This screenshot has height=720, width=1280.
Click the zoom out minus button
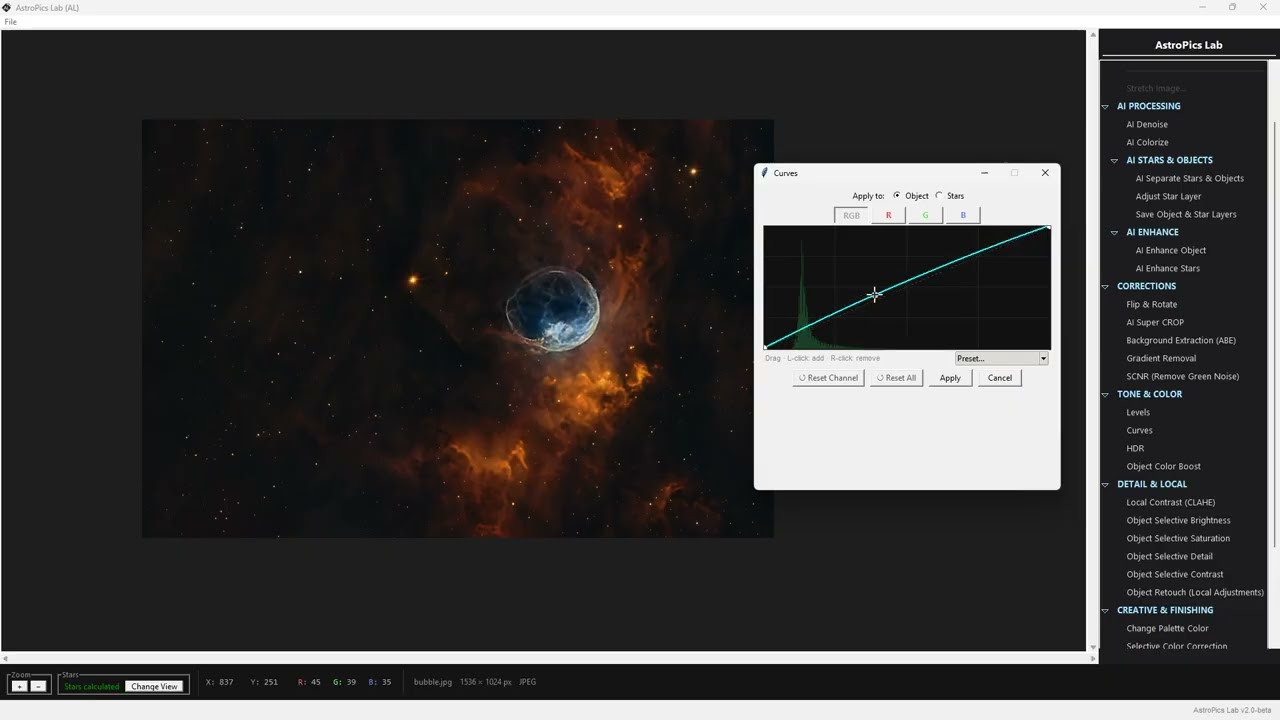[38, 686]
